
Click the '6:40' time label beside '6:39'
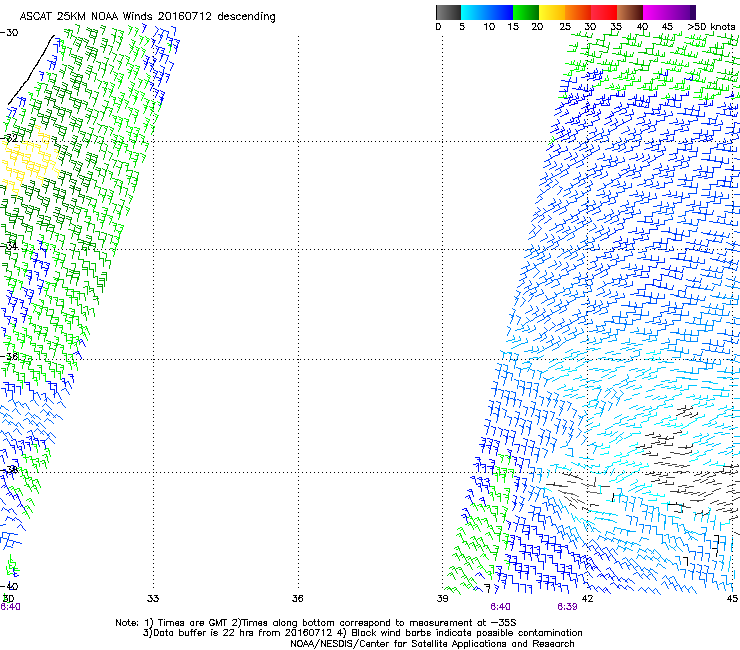500,607
